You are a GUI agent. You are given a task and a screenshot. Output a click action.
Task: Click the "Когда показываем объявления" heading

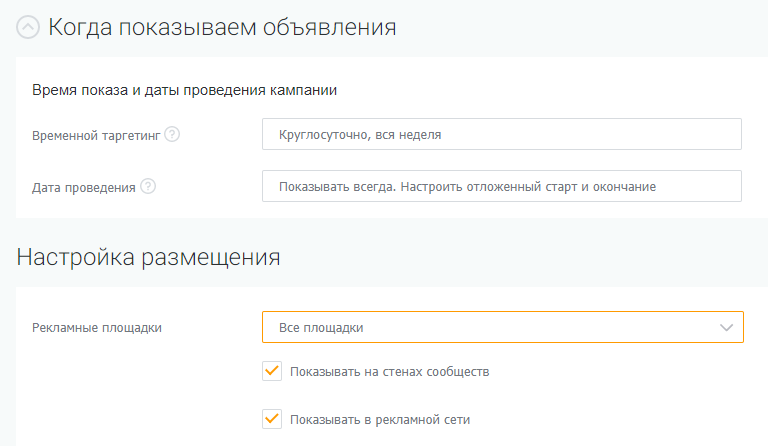(222, 28)
